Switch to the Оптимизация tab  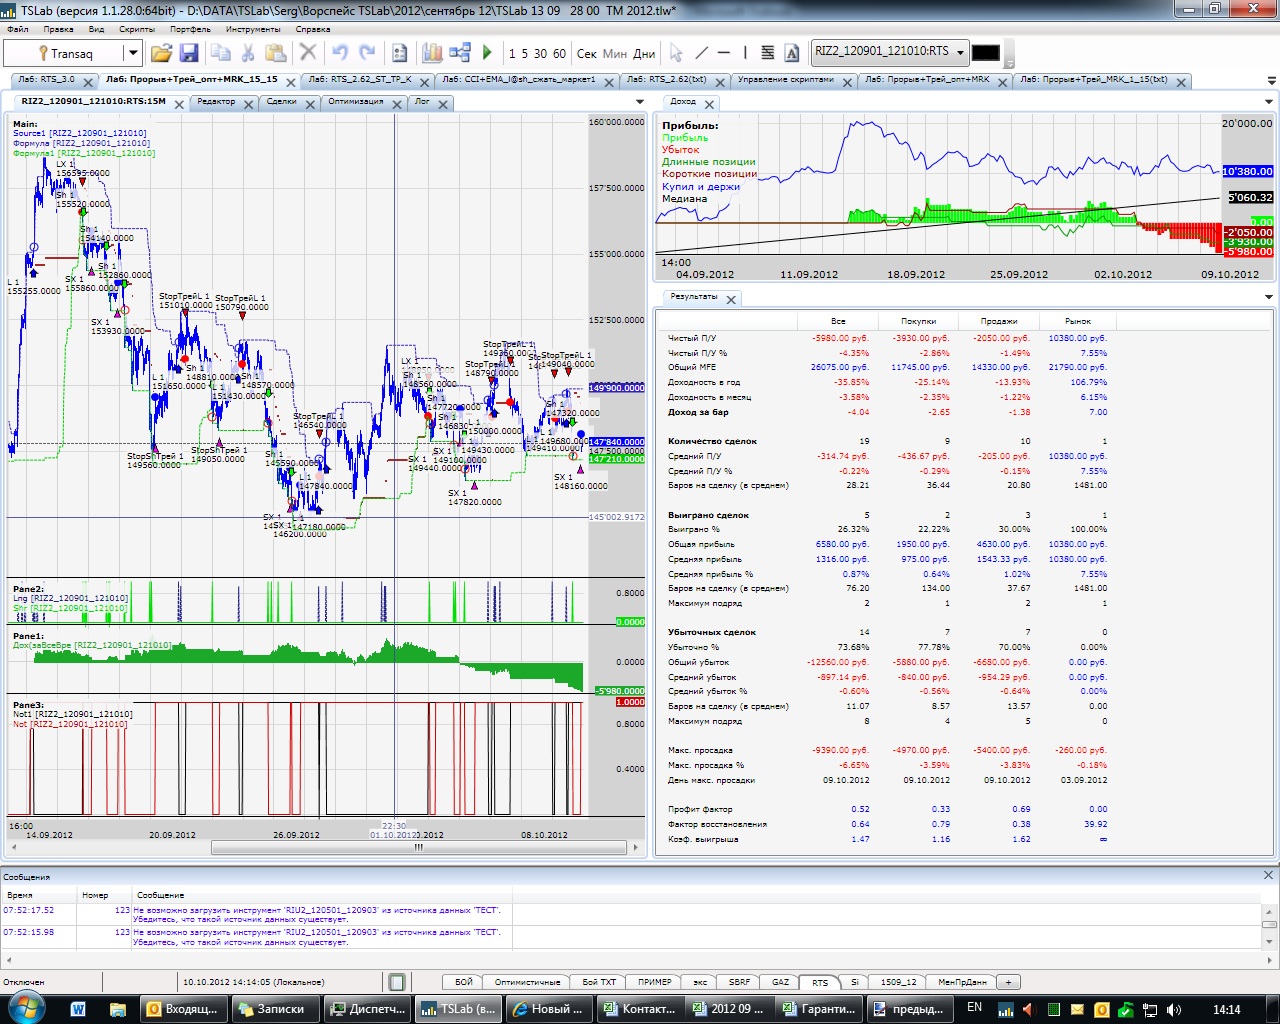tap(355, 102)
